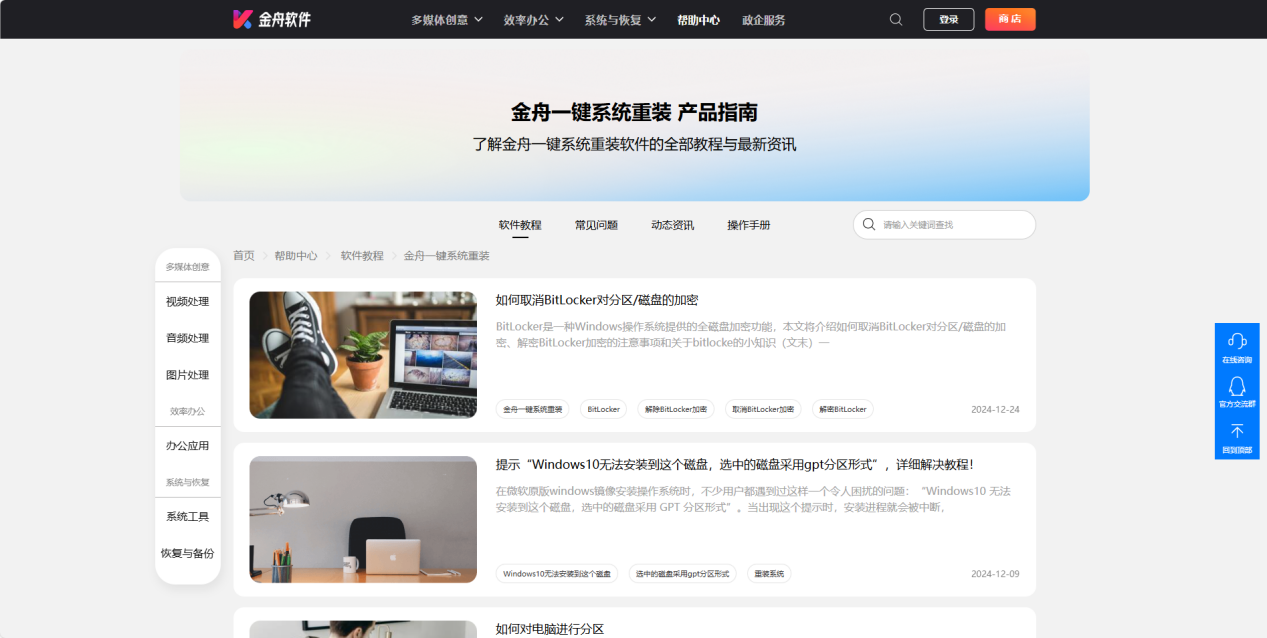Open the Windows10无法安装到这个磁盘 article title
The height and width of the screenshot is (638, 1267).
pyautogui.click(x=735, y=465)
